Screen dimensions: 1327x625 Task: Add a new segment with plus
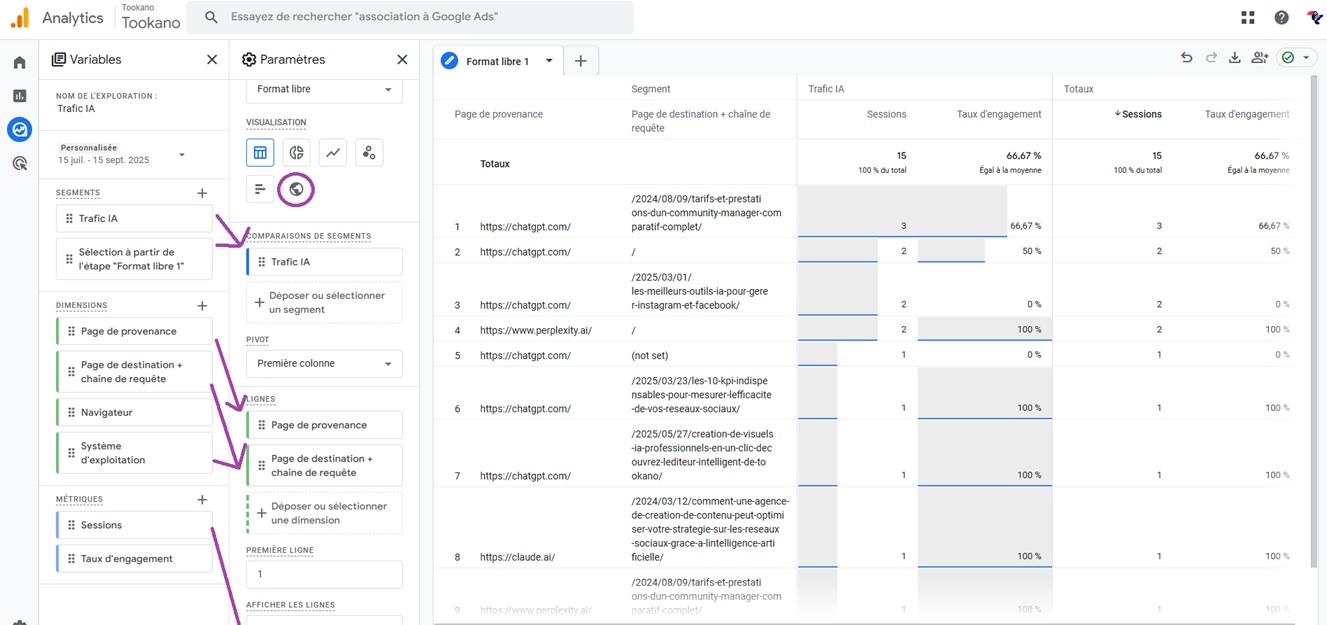click(202, 193)
